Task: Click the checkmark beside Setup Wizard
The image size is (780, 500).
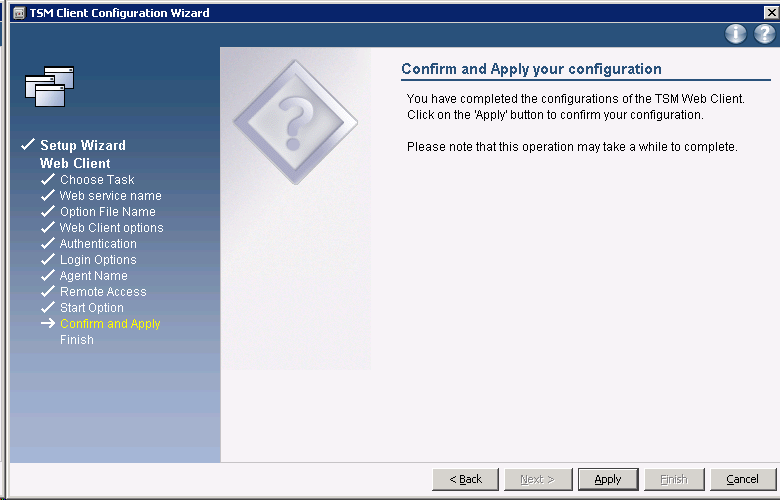Action: pos(28,146)
